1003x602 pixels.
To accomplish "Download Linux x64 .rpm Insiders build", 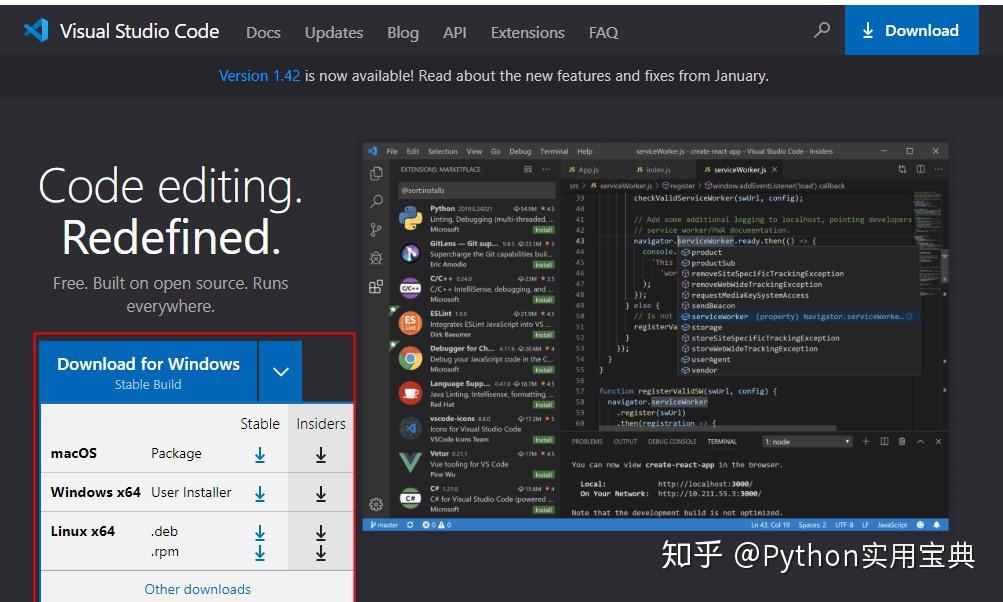I will coord(321,552).
